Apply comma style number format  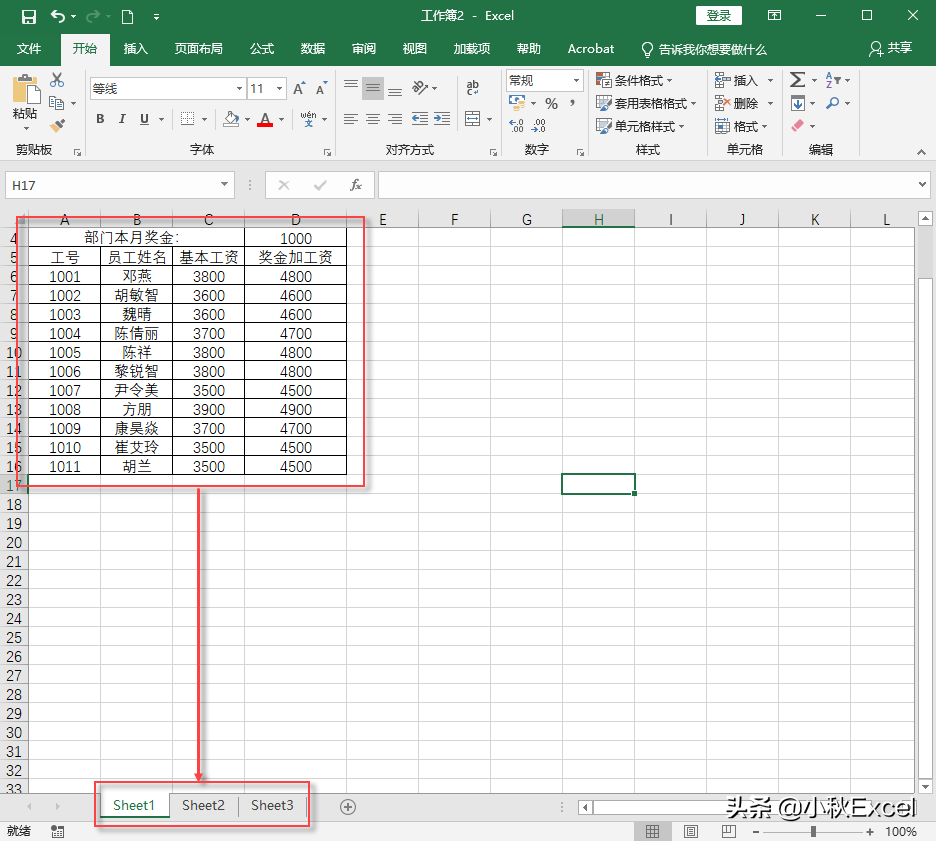tap(572, 103)
